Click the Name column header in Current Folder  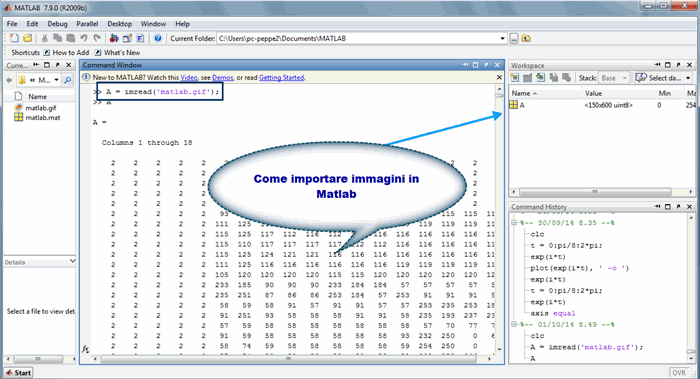click(38, 96)
